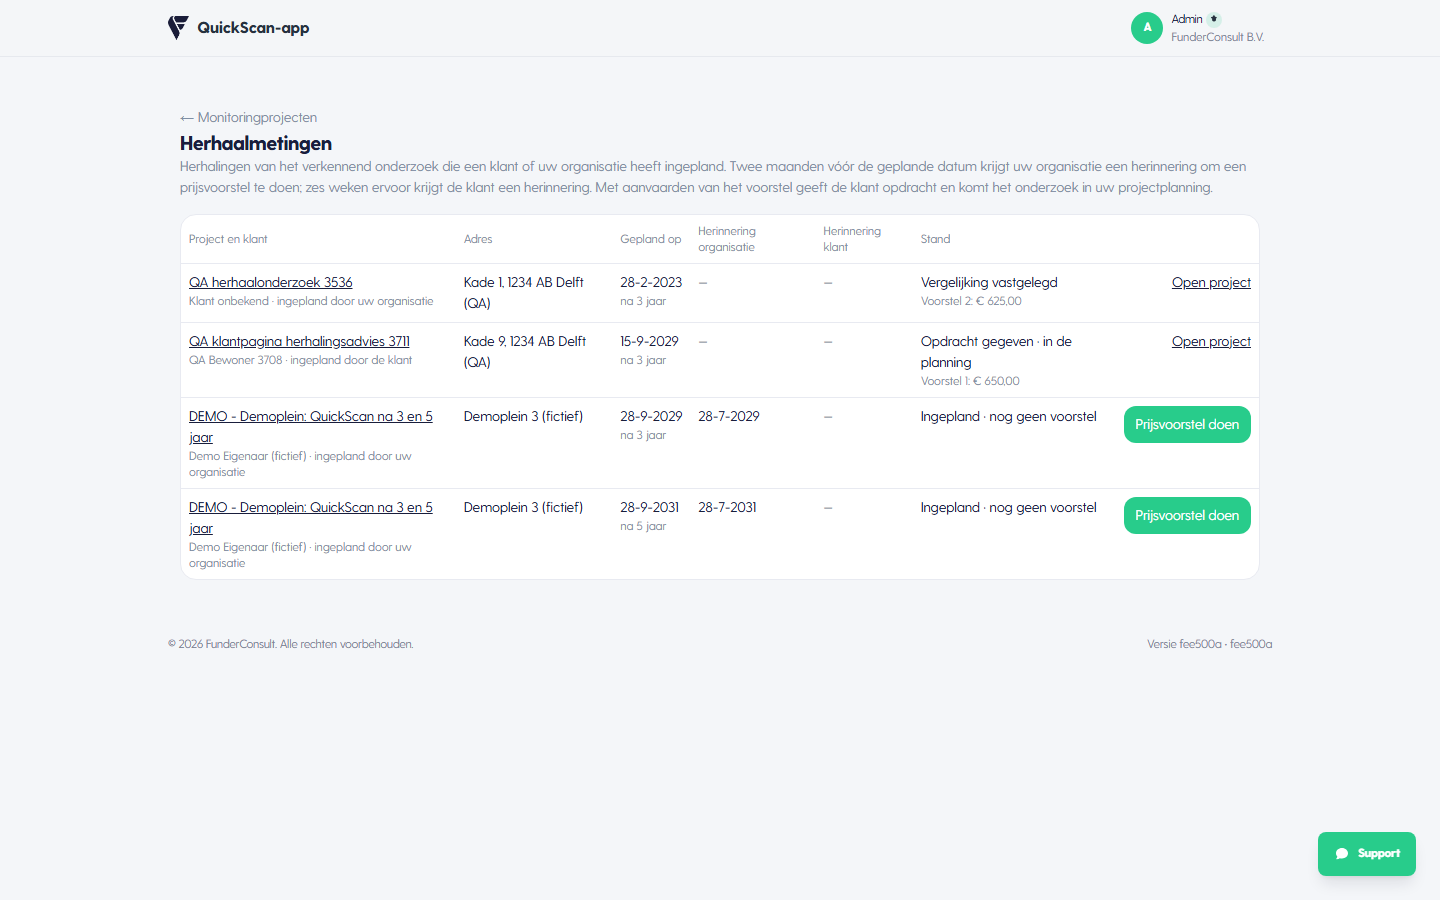Go back to Monitoringprojecten

point(249,117)
